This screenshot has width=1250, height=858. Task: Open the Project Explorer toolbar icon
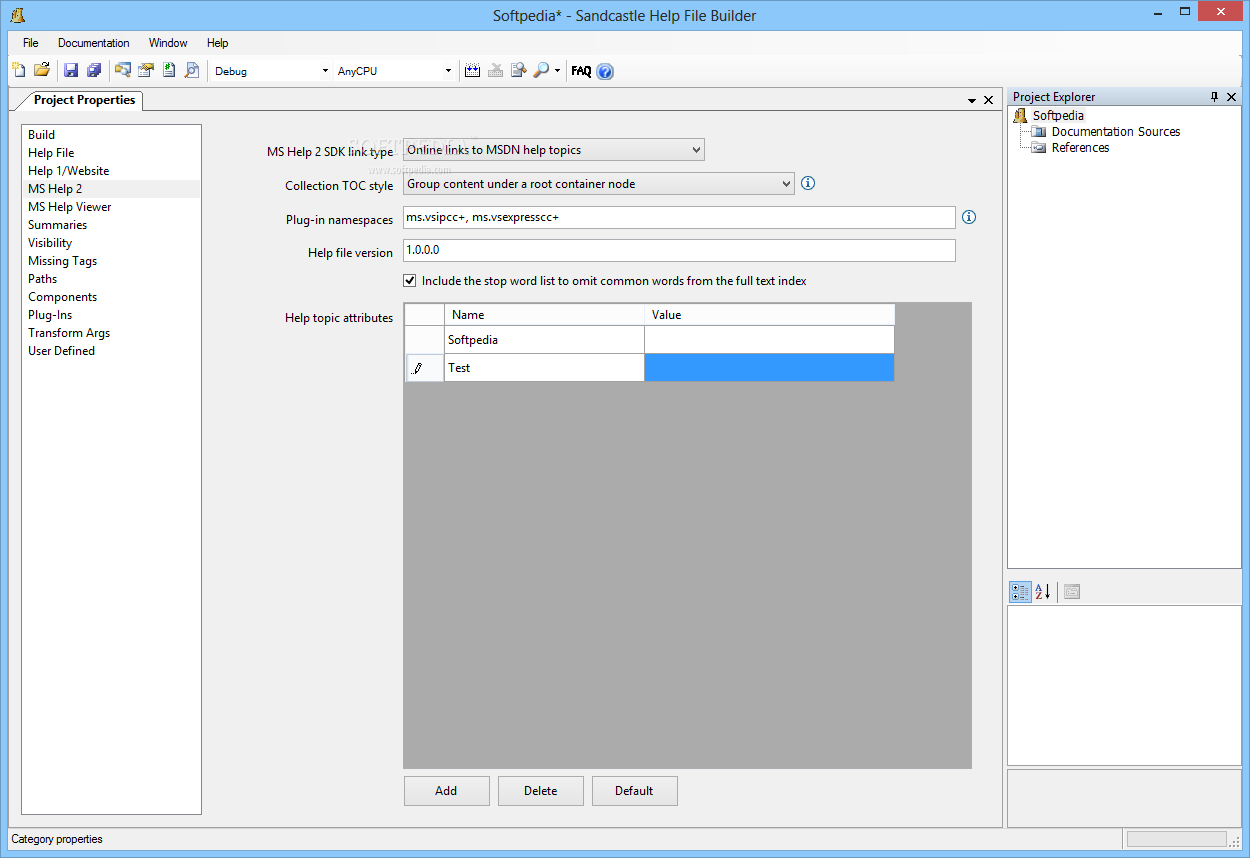click(x=123, y=70)
